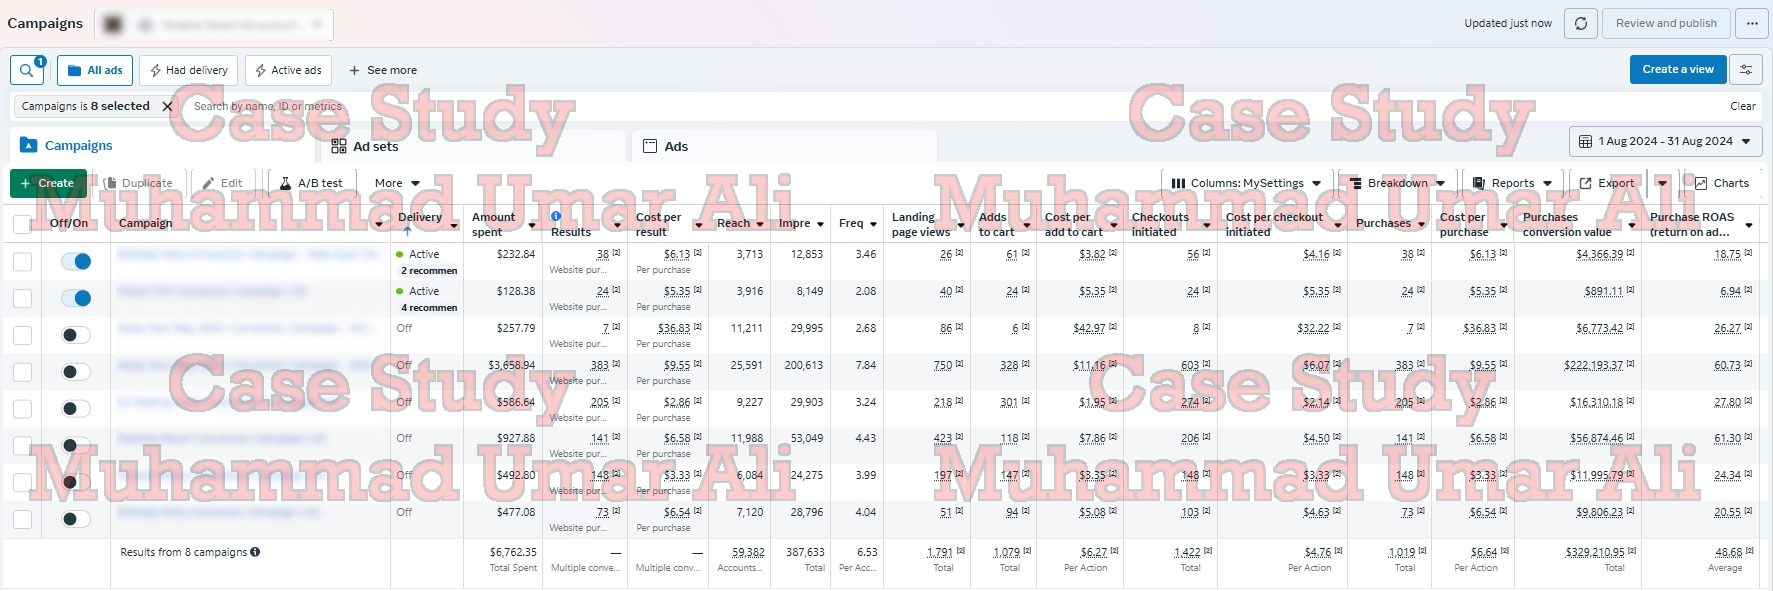1773x591 pixels.
Task: Expand the Columns: MySettings dropdown
Action: pyautogui.click(x=1246, y=183)
